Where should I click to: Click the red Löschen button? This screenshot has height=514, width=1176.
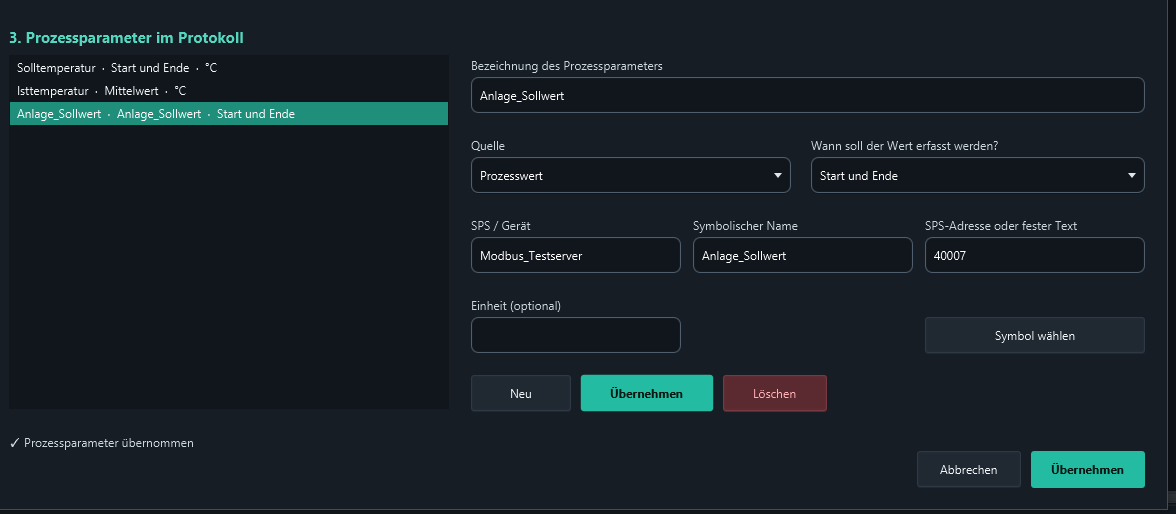[x=775, y=393]
